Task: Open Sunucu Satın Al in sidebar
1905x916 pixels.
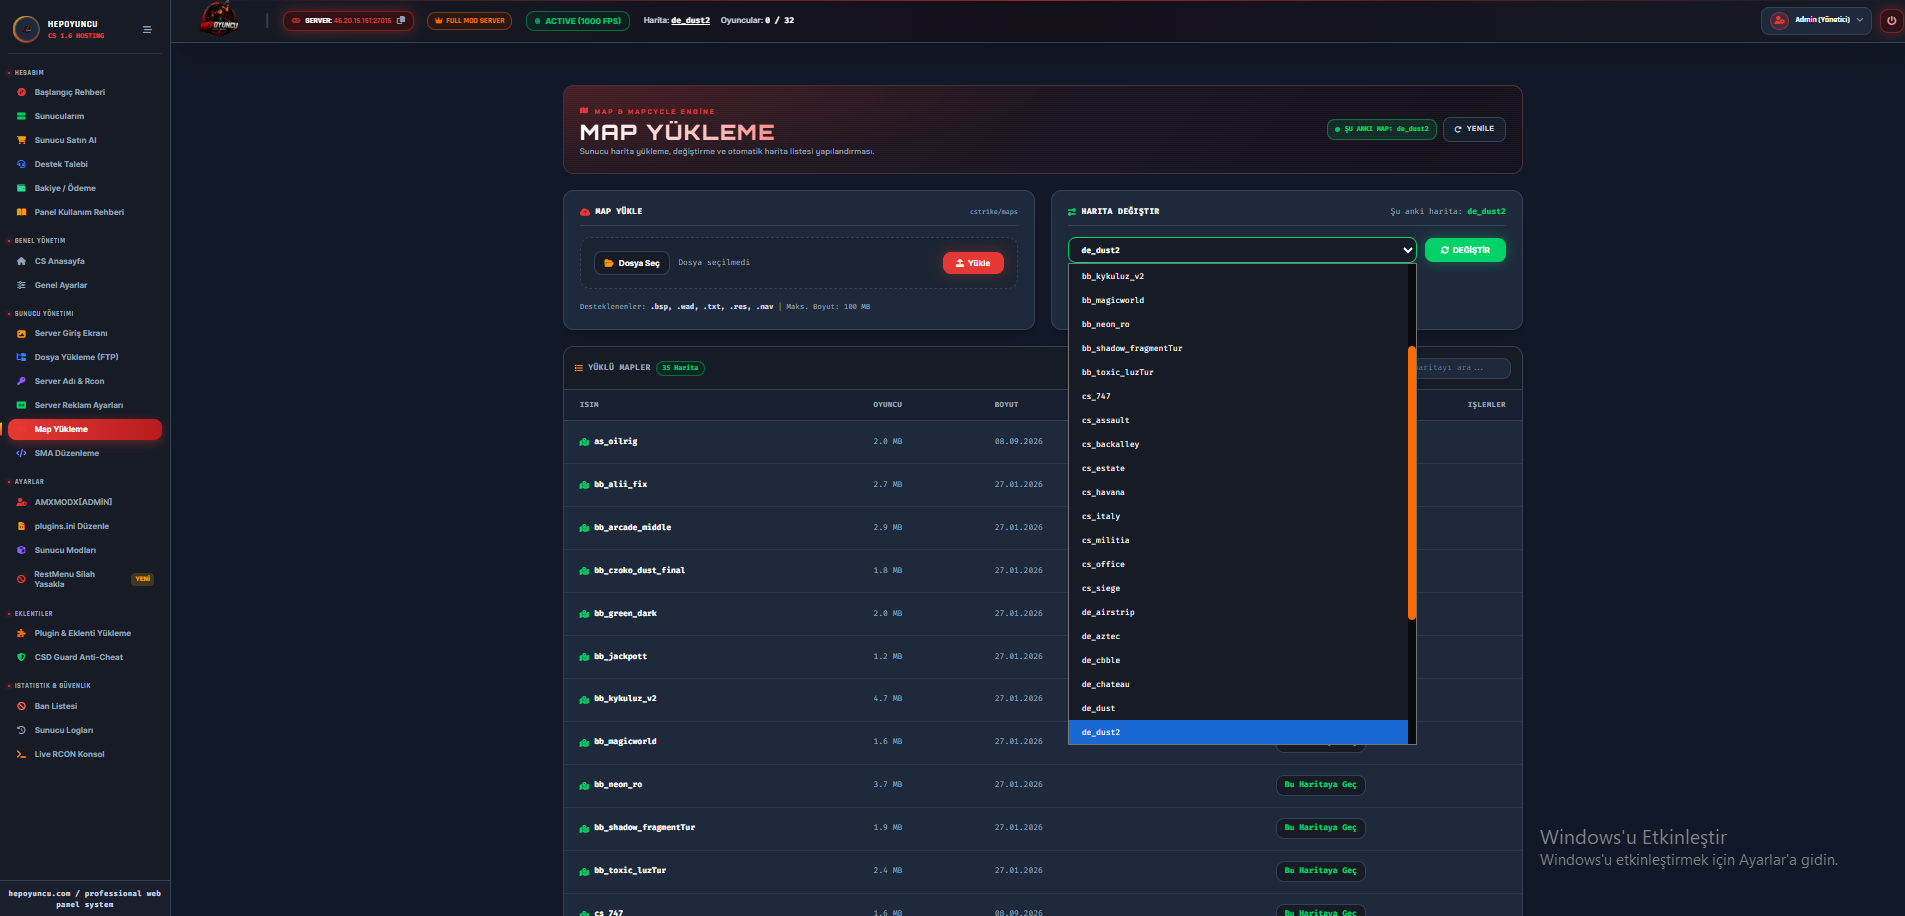Action: tap(65, 140)
